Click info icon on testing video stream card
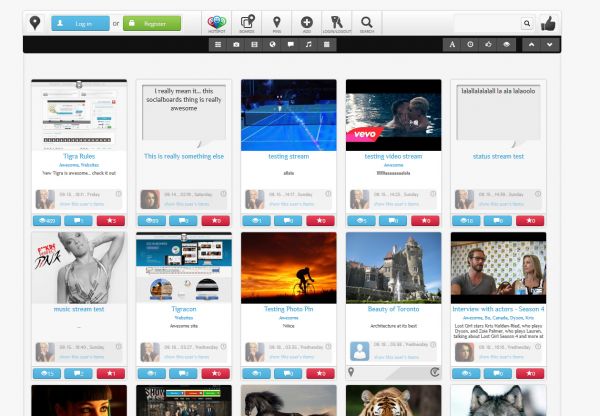The image size is (600, 416). pos(433,194)
